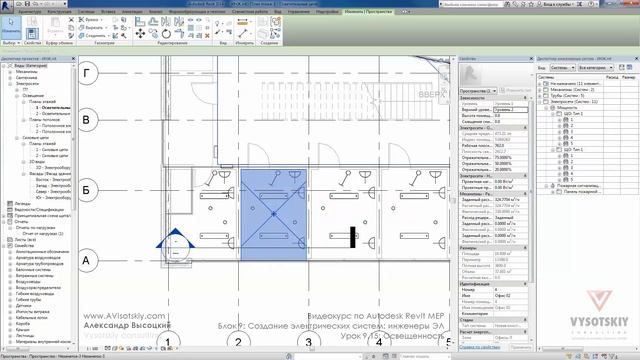Click grid bubble Б on the plan

click(x=87, y=190)
